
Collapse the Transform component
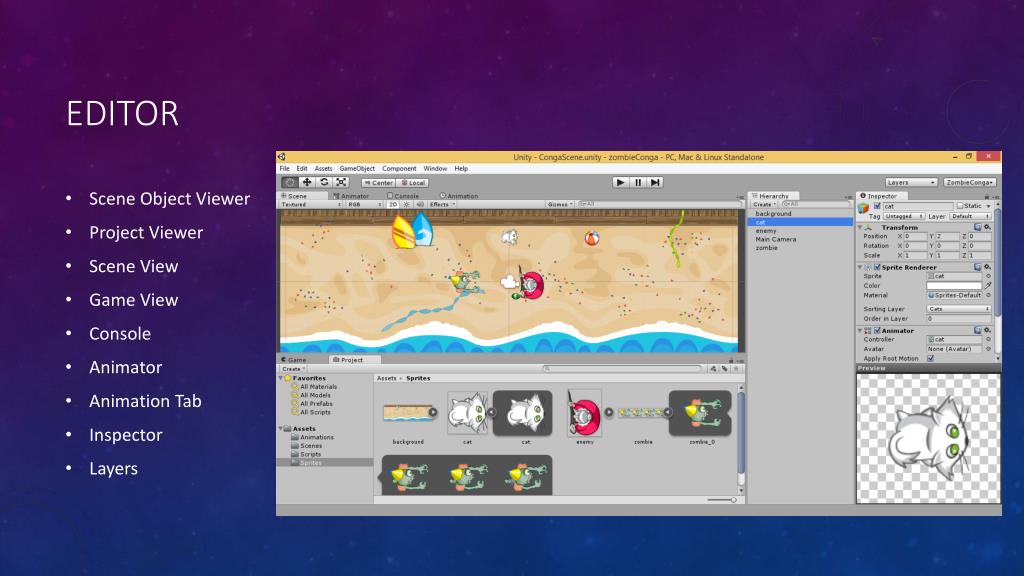(860, 227)
